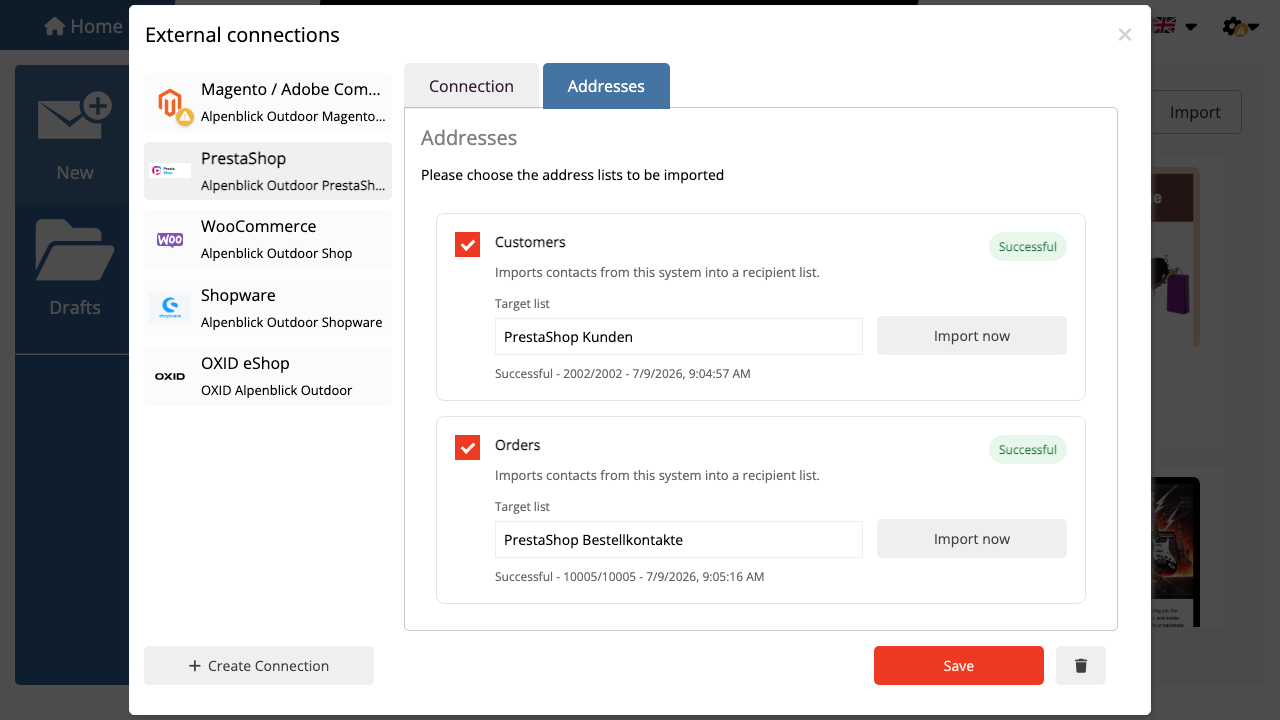Uncheck the Customers checkbox

(x=467, y=244)
